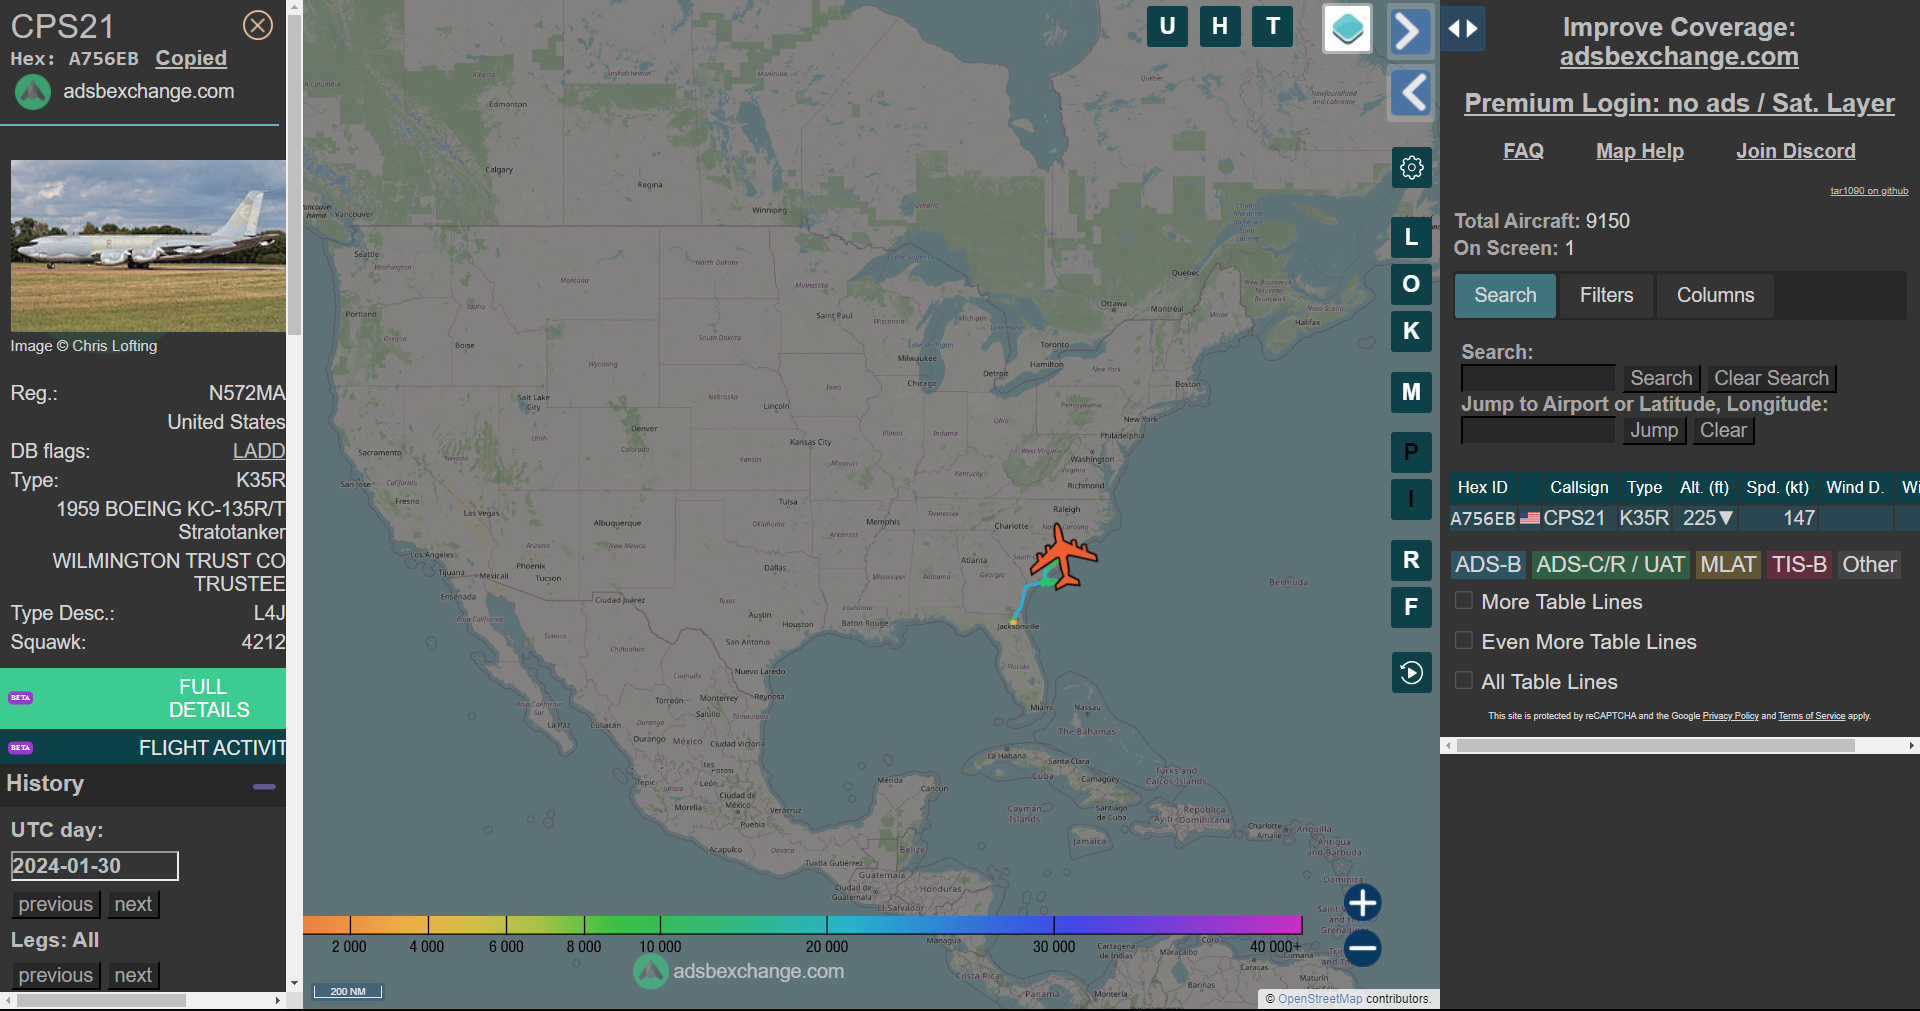Focus the Jump to Airport input field
The image size is (1920, 1011).
pos(1538,430)
